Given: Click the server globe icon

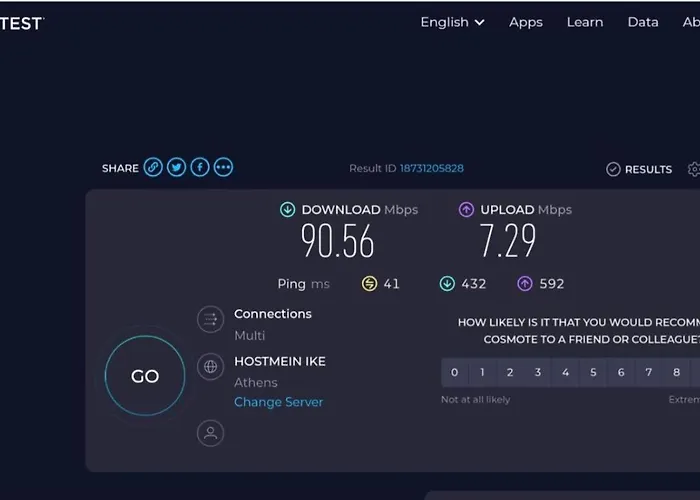Looking at the screenshot, I should pos(210,367).
